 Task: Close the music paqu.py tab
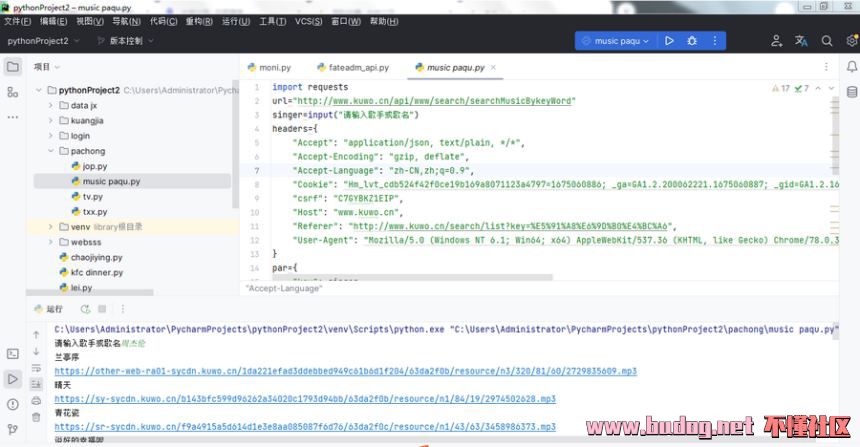point(493,67)
